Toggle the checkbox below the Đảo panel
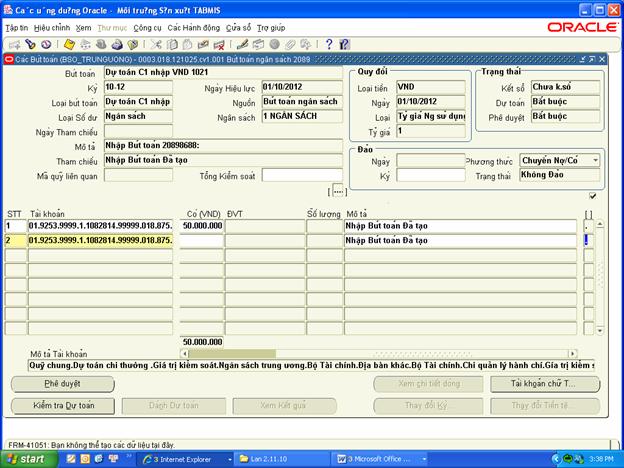 click(x=593, y=196)
